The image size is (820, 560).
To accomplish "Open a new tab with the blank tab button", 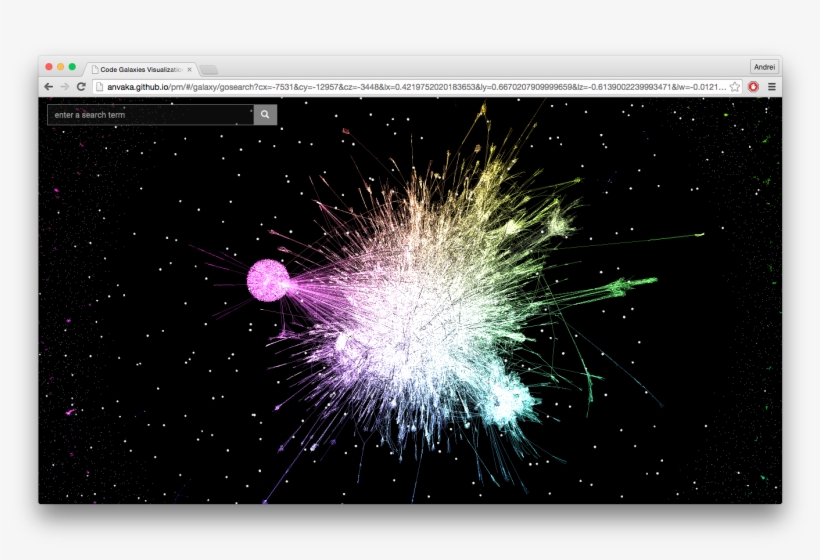I will tap(209, 70).
